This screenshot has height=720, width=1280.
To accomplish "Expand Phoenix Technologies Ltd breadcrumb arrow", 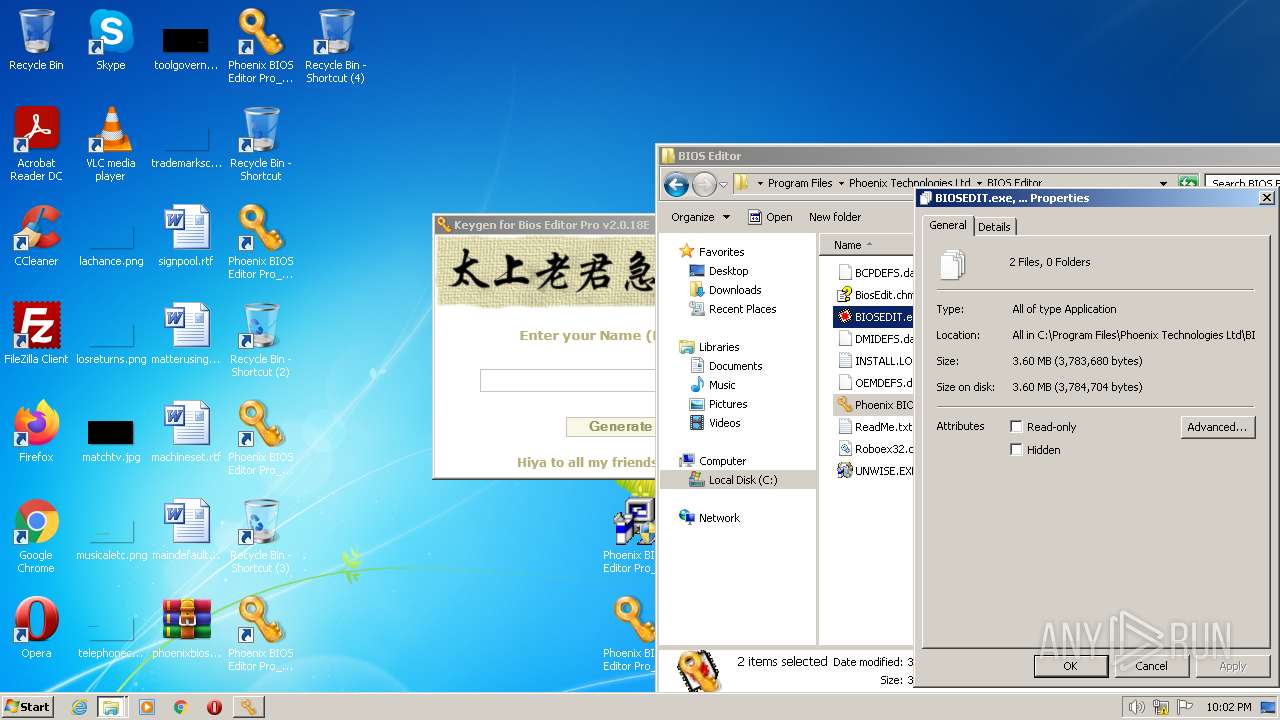I will click(x=979, y=184).
